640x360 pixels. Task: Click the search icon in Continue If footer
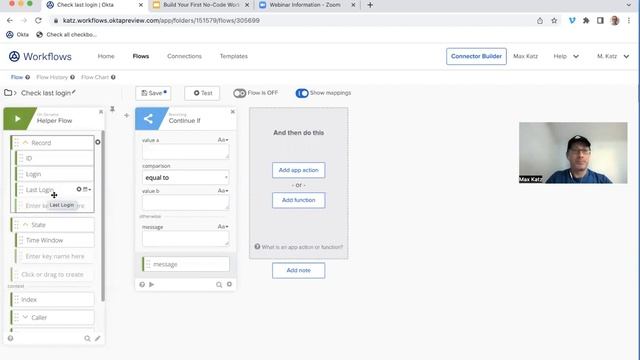(219, 284)
